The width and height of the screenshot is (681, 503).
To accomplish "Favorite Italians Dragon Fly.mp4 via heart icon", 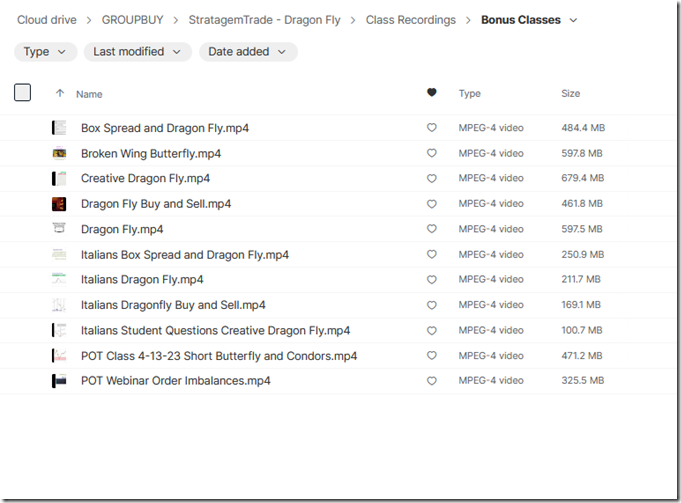I will (431, 280).
